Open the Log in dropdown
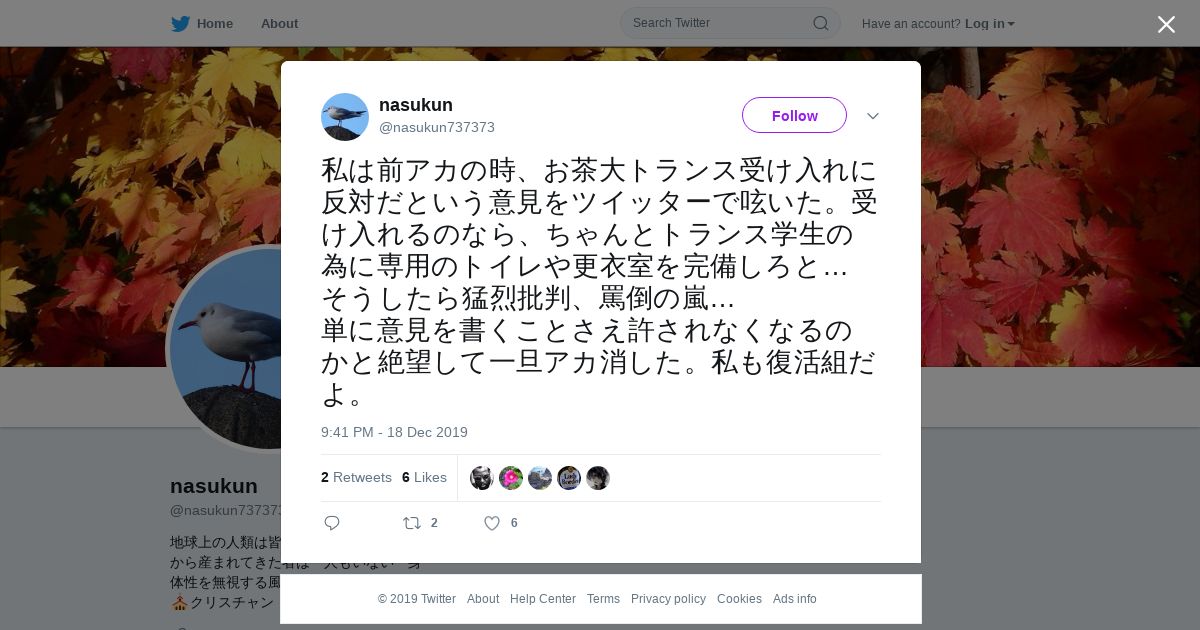1200x630 pixels. (x=989, y=23)
